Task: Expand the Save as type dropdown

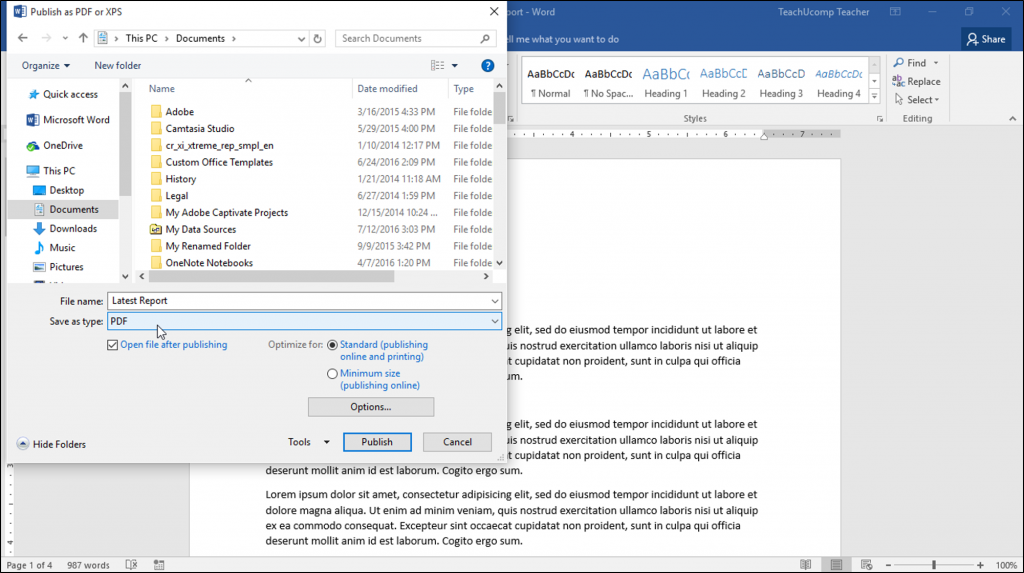Action: coord(495,321)
